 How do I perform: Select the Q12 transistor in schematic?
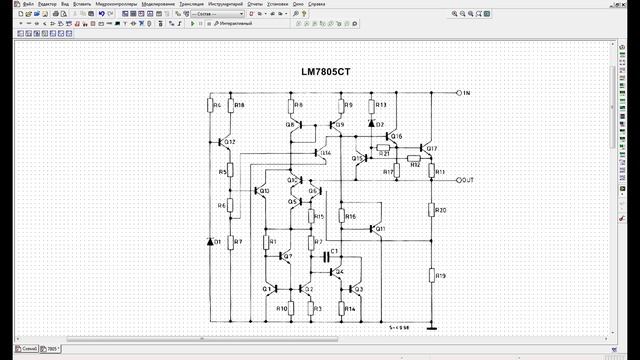coord(225,142)
